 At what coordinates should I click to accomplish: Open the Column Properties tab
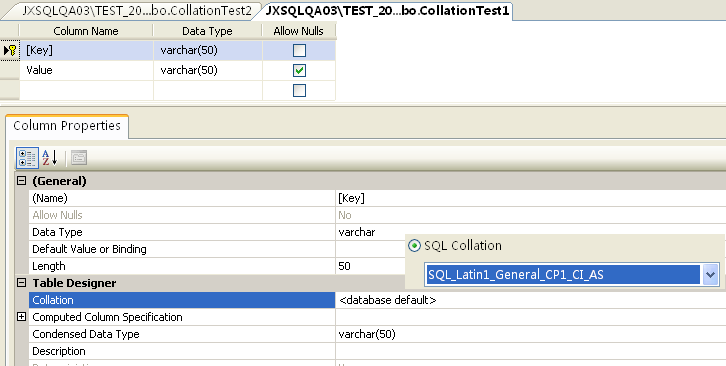[67, 126]
